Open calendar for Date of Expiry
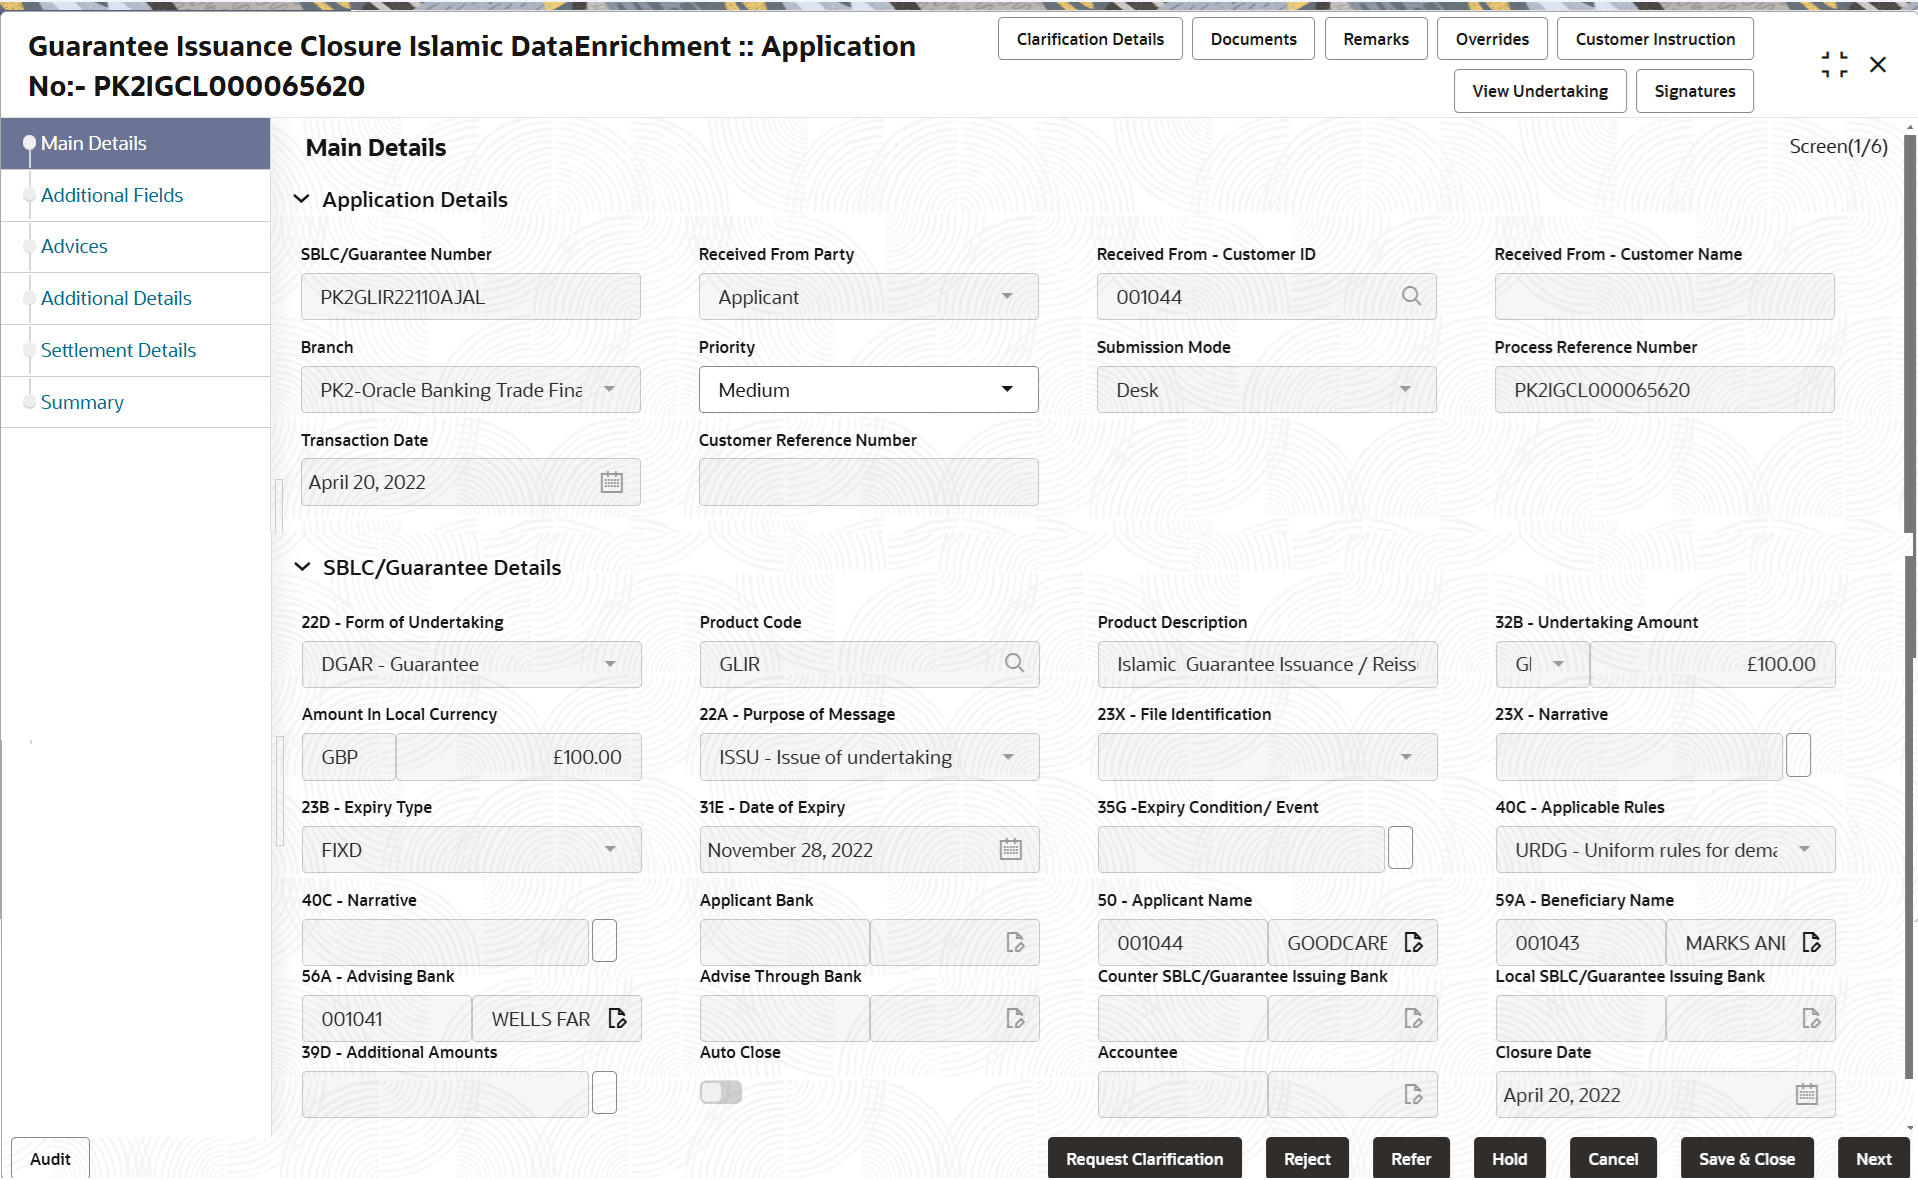 click(x=1011, y=849)
